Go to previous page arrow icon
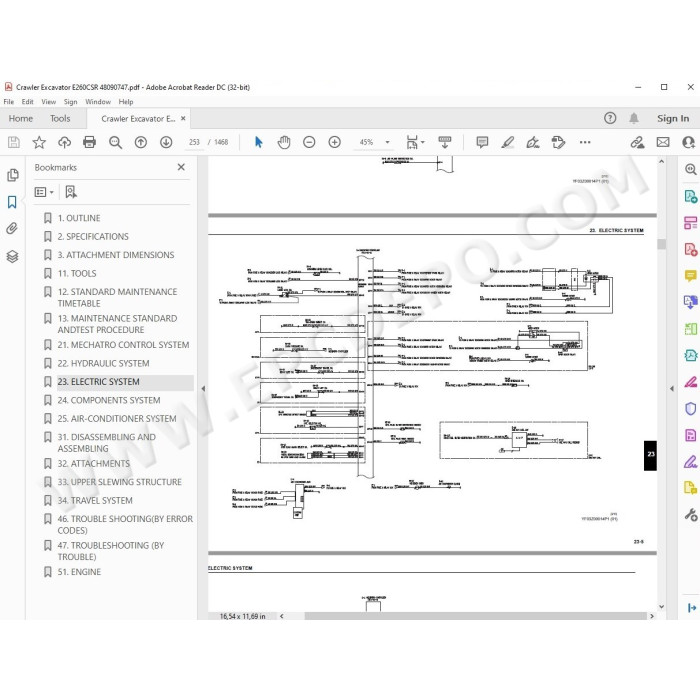The width and height of the screenshot is (700, 700). click(141, 142)
